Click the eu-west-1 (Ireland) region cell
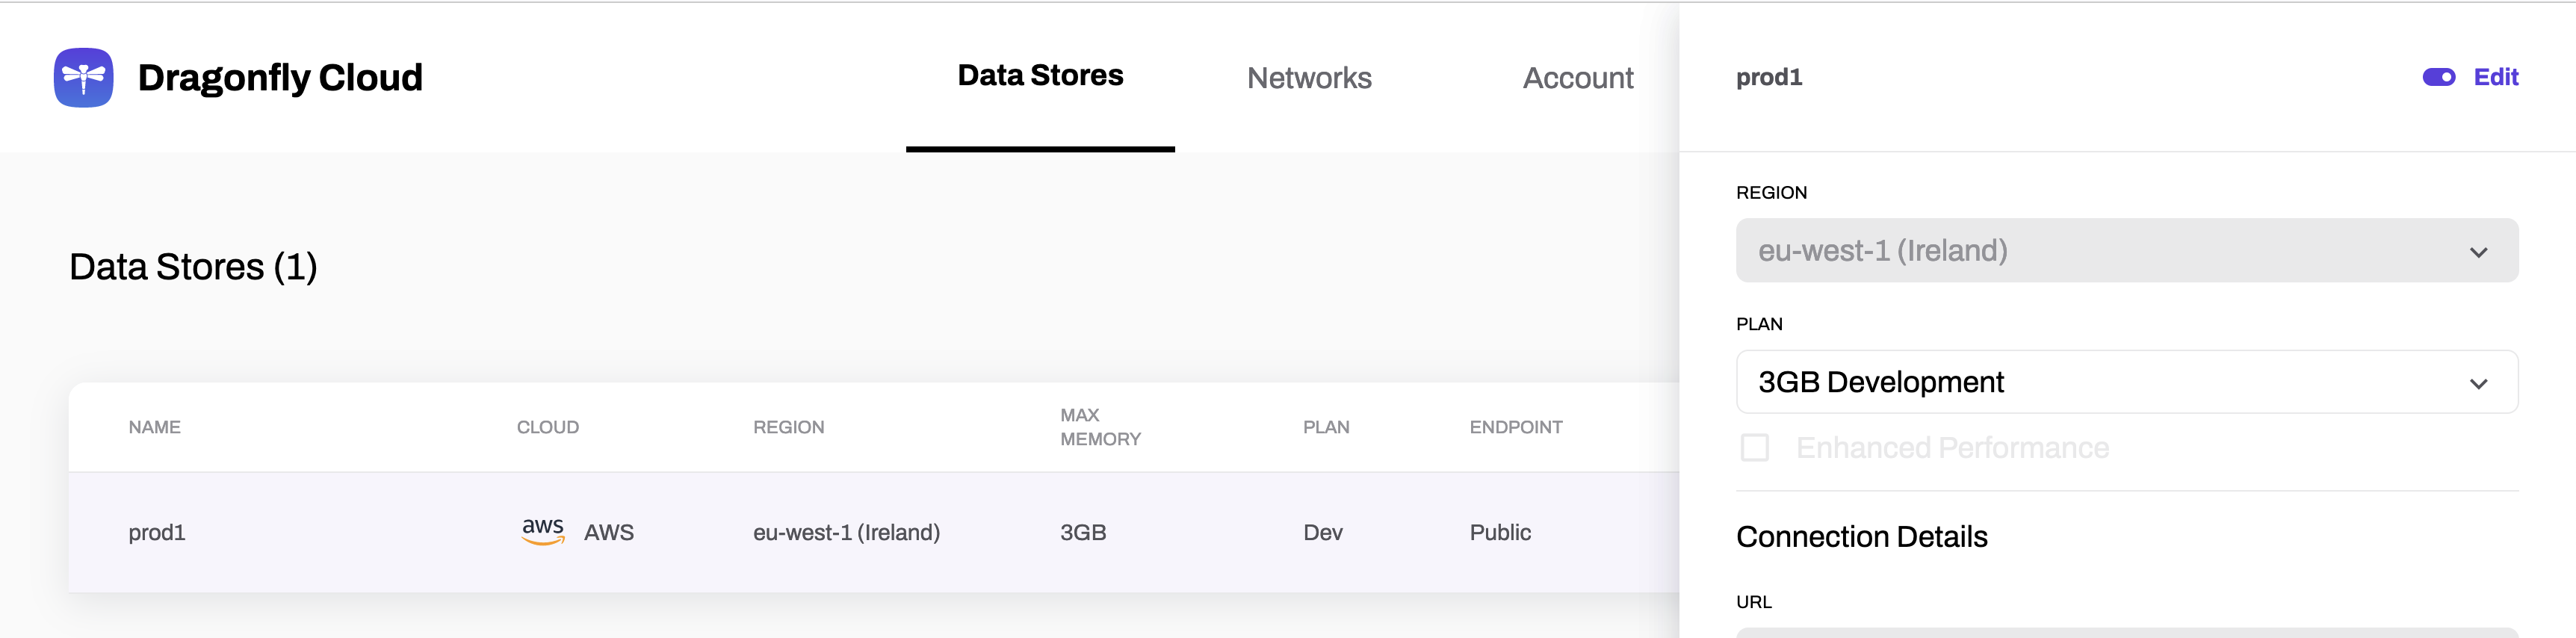Image resolution: width=2576 pixels, height=638 pixels. [x=846, y=532]
